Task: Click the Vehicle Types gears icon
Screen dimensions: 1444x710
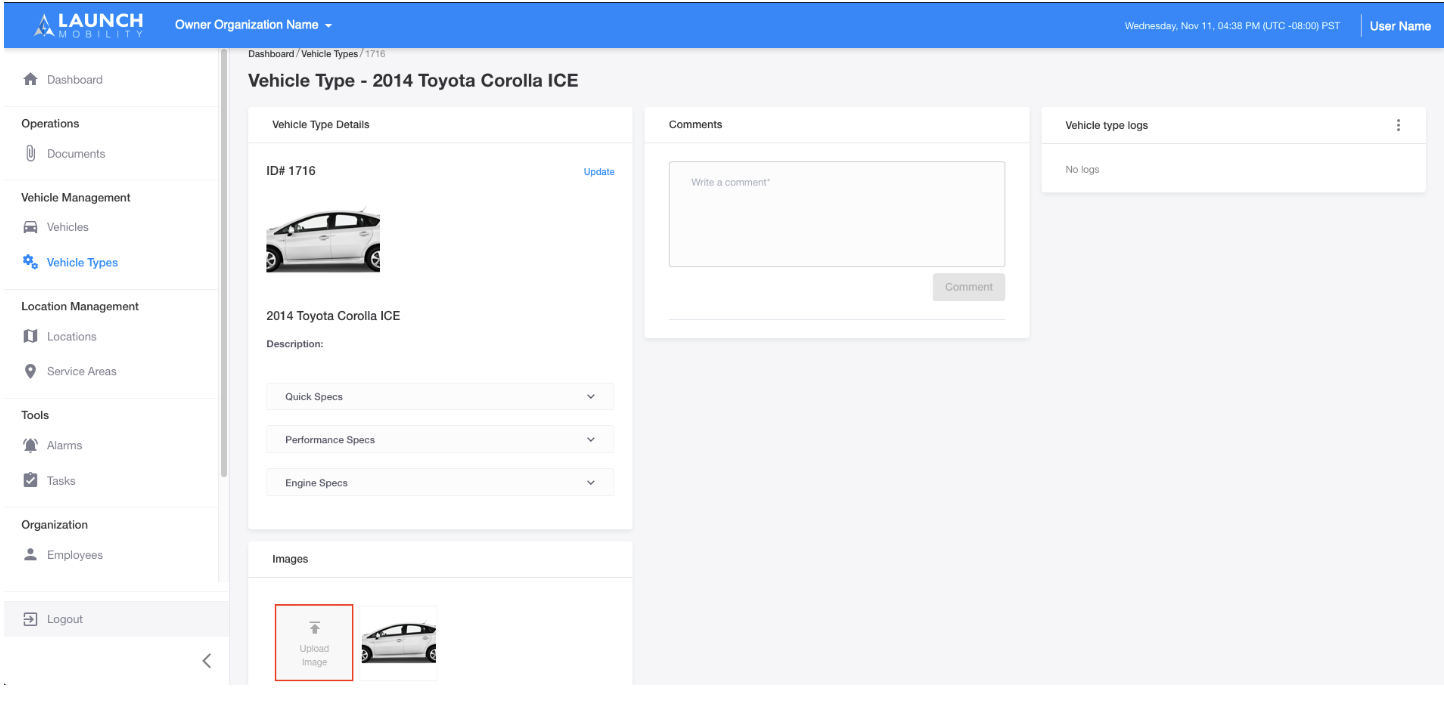Action: (30, 262)
